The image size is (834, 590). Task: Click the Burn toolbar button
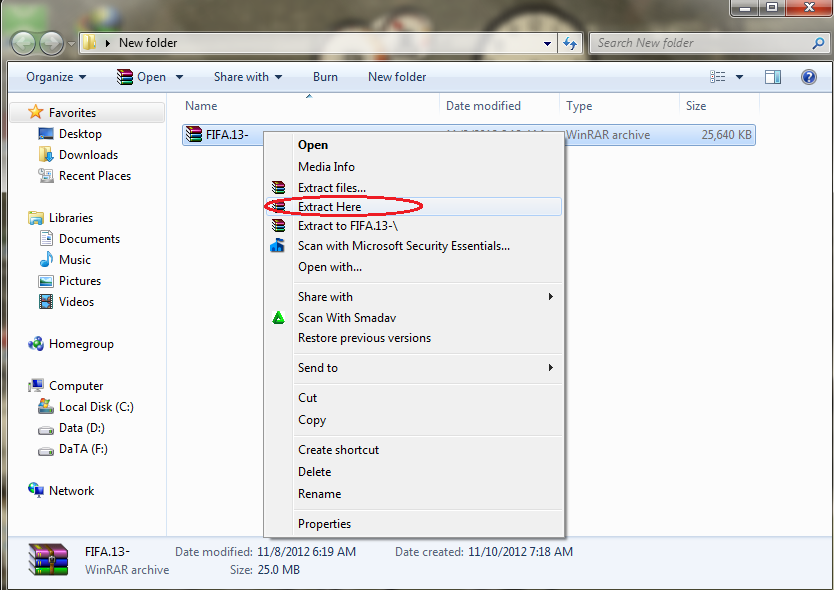click(325, 77)
